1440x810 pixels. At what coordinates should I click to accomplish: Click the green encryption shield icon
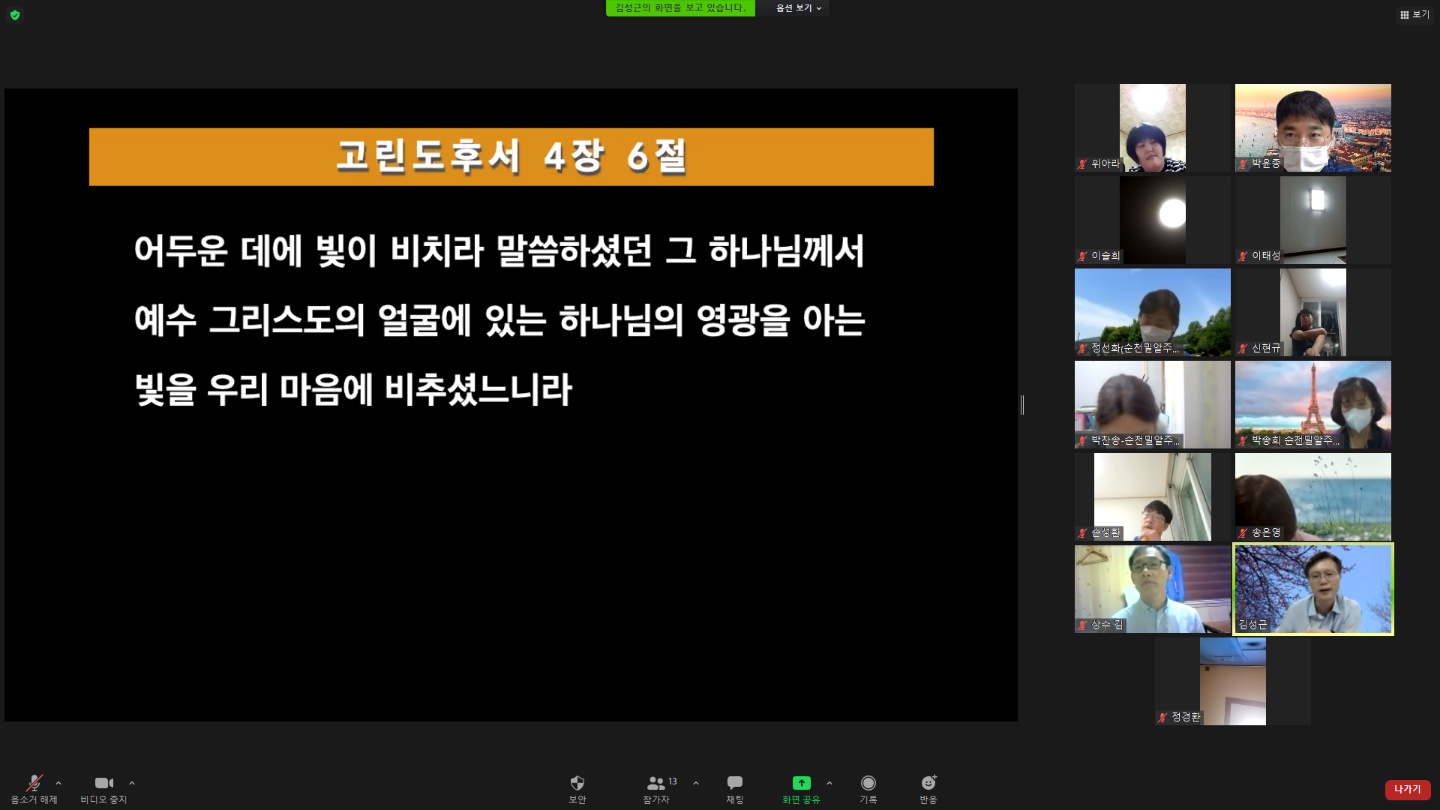(14, 15)
